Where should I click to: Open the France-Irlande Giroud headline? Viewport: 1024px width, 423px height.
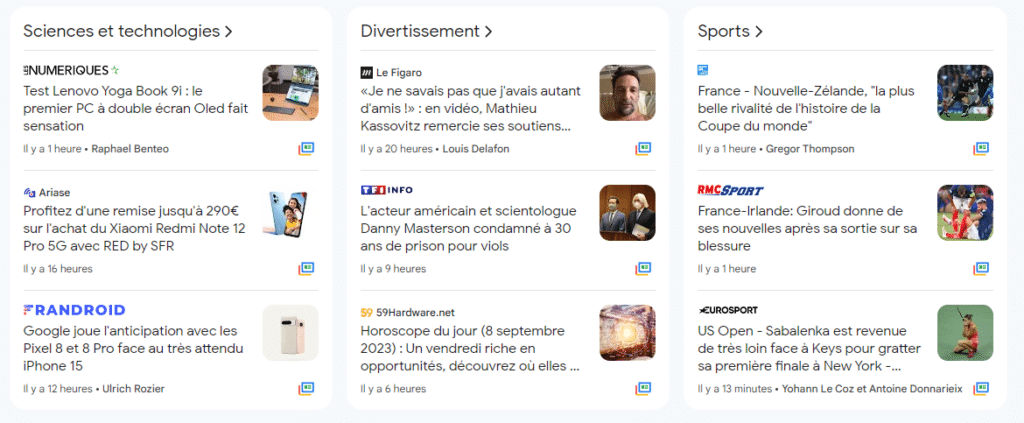tap(805, 228)
